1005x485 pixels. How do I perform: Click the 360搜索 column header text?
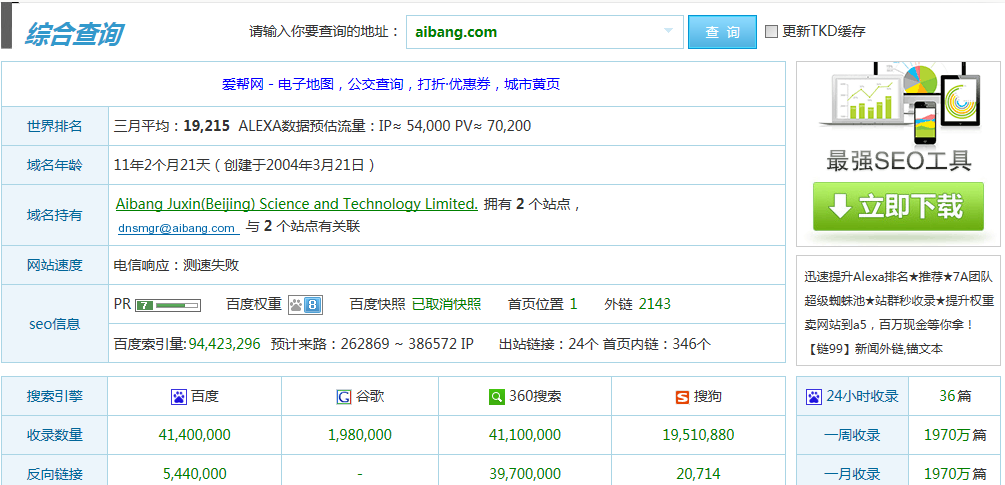[x=535, y=397]
